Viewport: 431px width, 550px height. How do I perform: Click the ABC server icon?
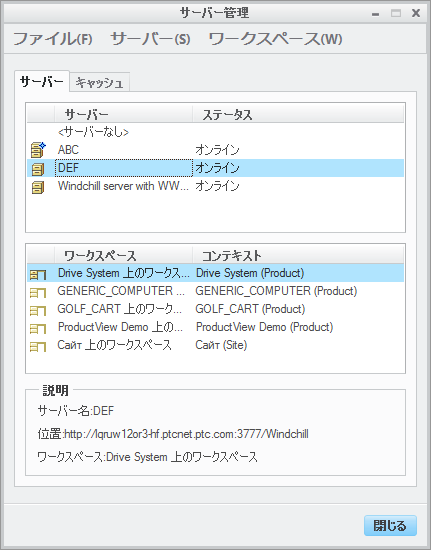tap(38, 150)
